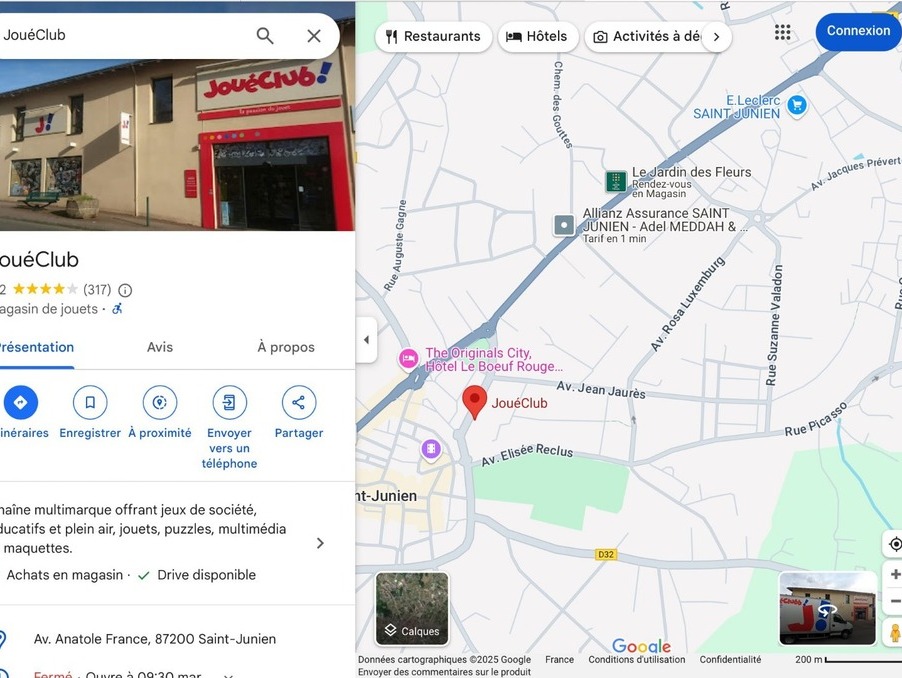Click the Allianz Assurance map marker
This screenshot has width=902, height=678.
(564, 225)
